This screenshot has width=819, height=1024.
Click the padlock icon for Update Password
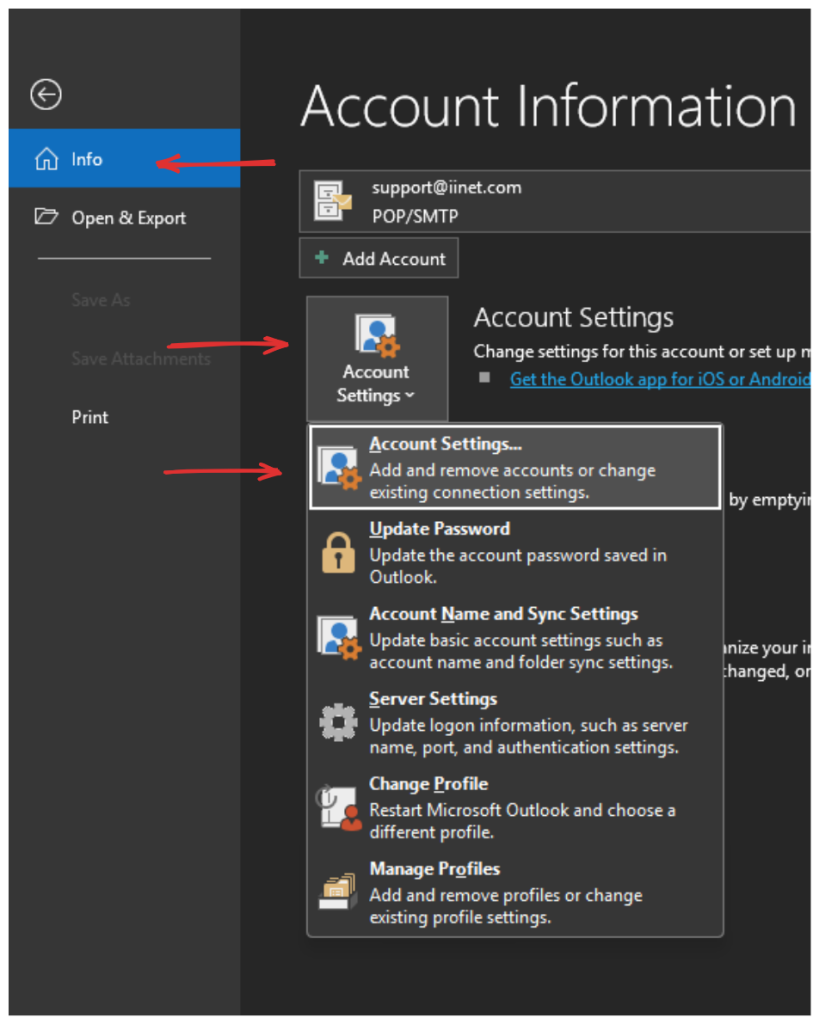(x=338, y=552)
